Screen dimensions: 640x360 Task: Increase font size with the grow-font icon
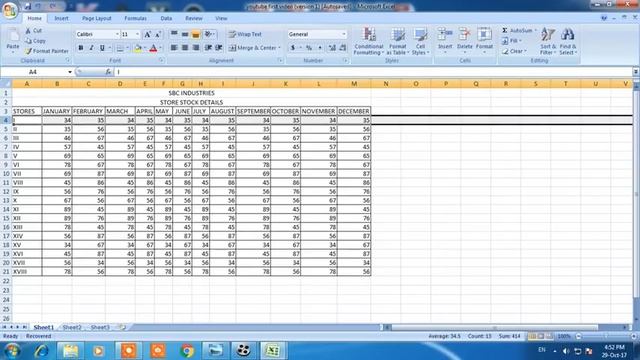pyautogui.click(x=147, y=35)
